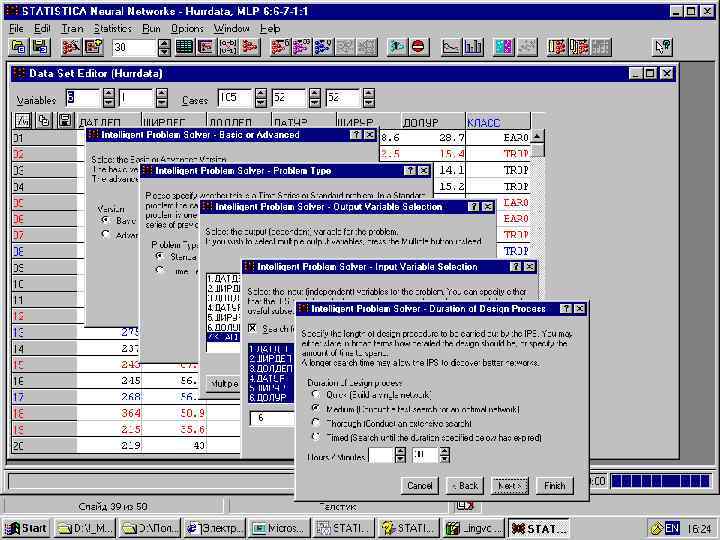Viewport: 720px width, 540px height.
Task: Select the Time series problem type radio button
Action: click(x=160, y=270)
